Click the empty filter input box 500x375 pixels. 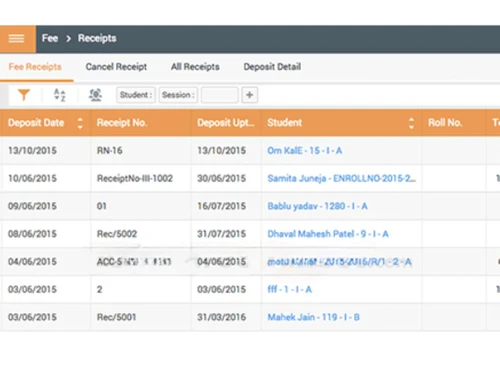220,95
